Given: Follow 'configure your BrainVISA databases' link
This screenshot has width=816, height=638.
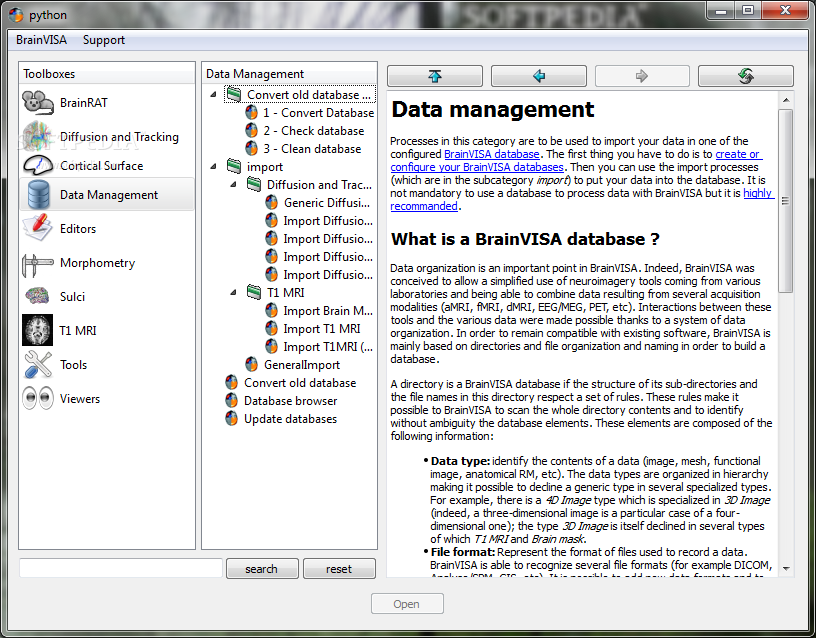Looking at the screenshot, I should pos(477,167).
